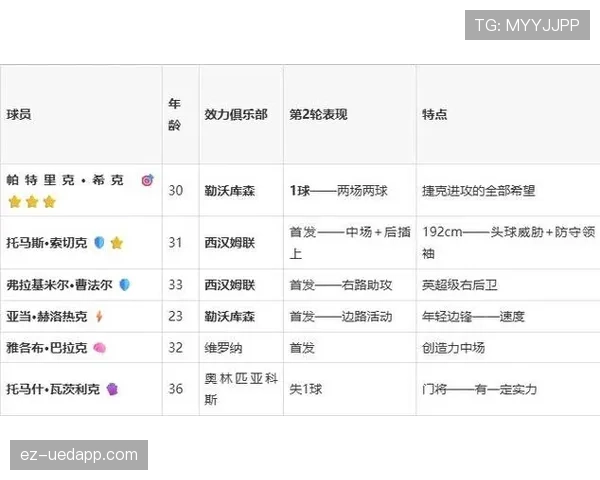This screenshot has height=480, width=600.
Task: Click 西汉姆联 in 托马斯·索切克's row
Action: pyautogui.click(x=230, y=243)
